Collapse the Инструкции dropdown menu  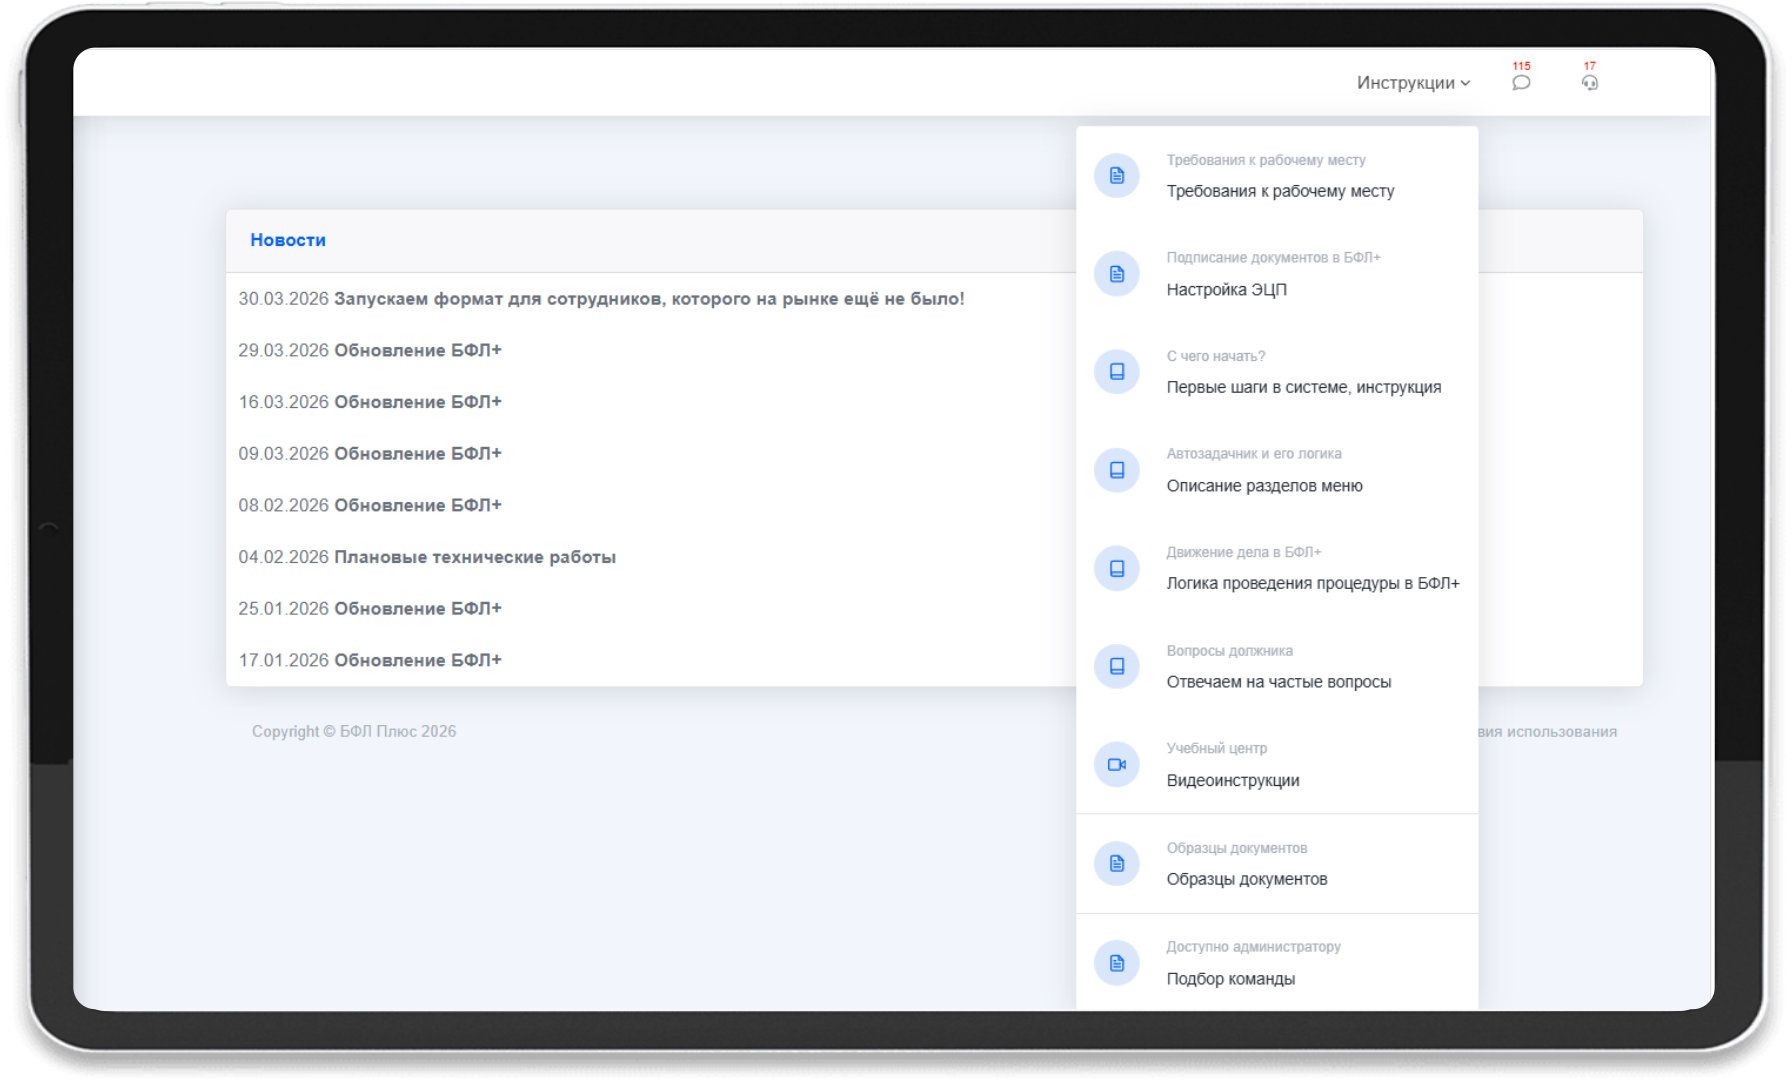pyautogui.click(x=1413, y=83)
